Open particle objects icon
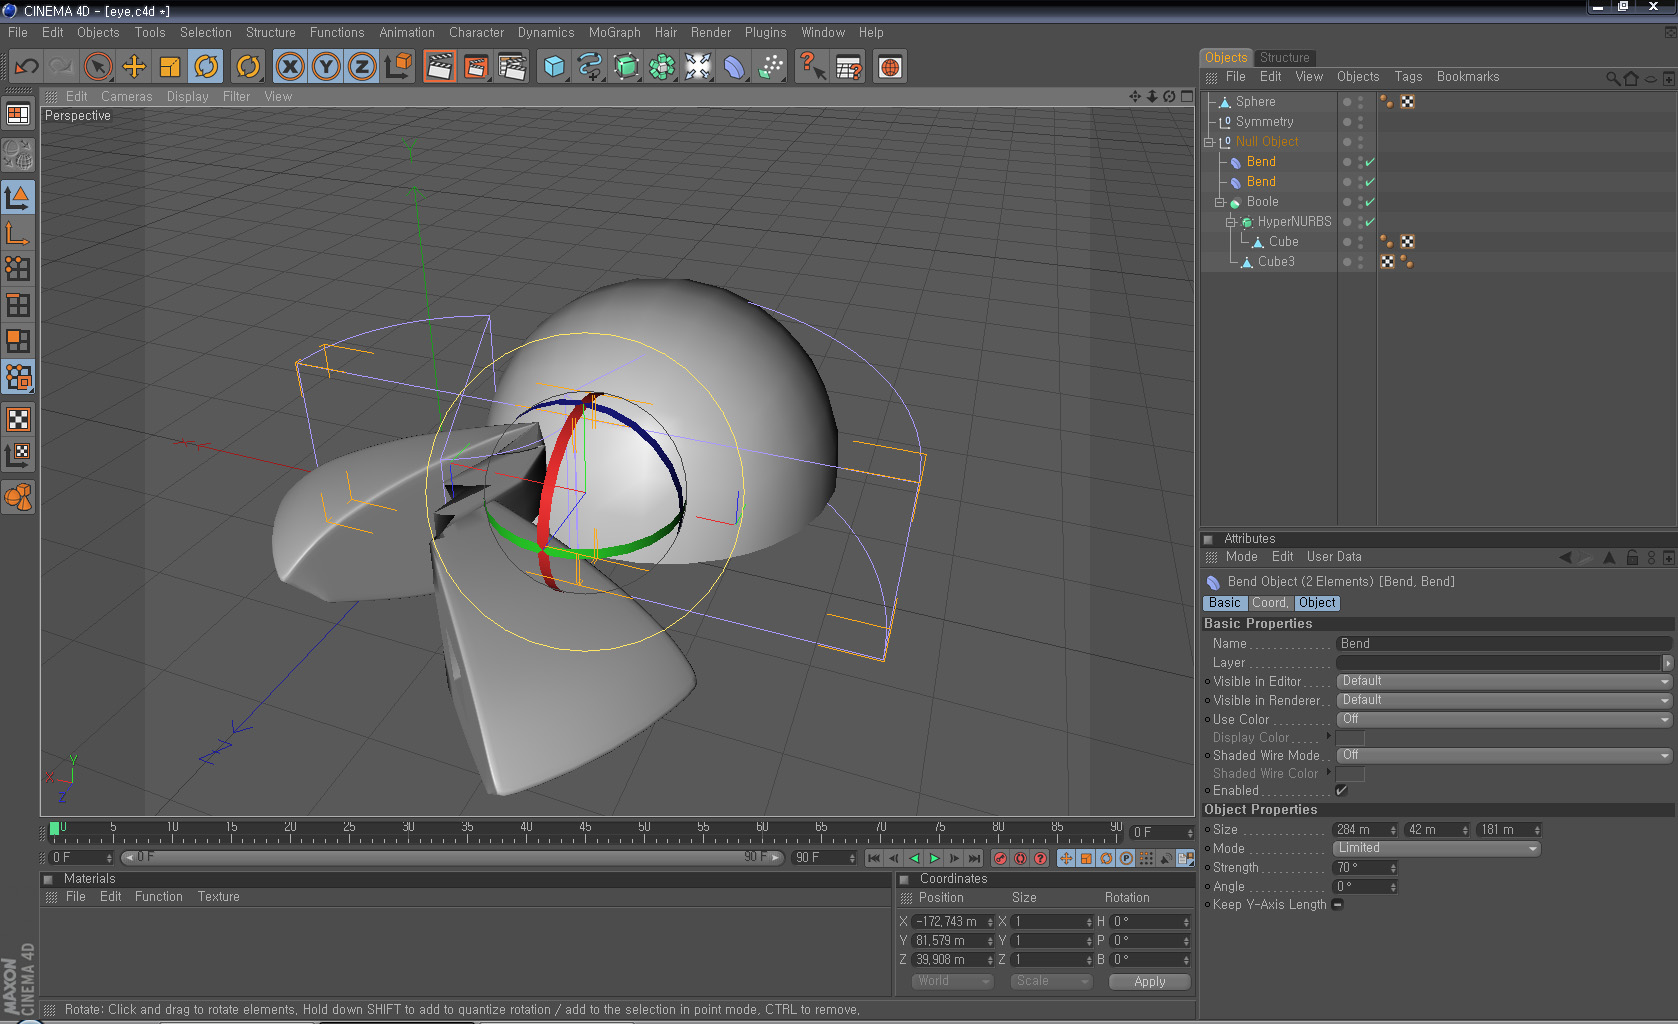Image resolution: width=1678 pixels, height=1024 pixels. [770, 67]
